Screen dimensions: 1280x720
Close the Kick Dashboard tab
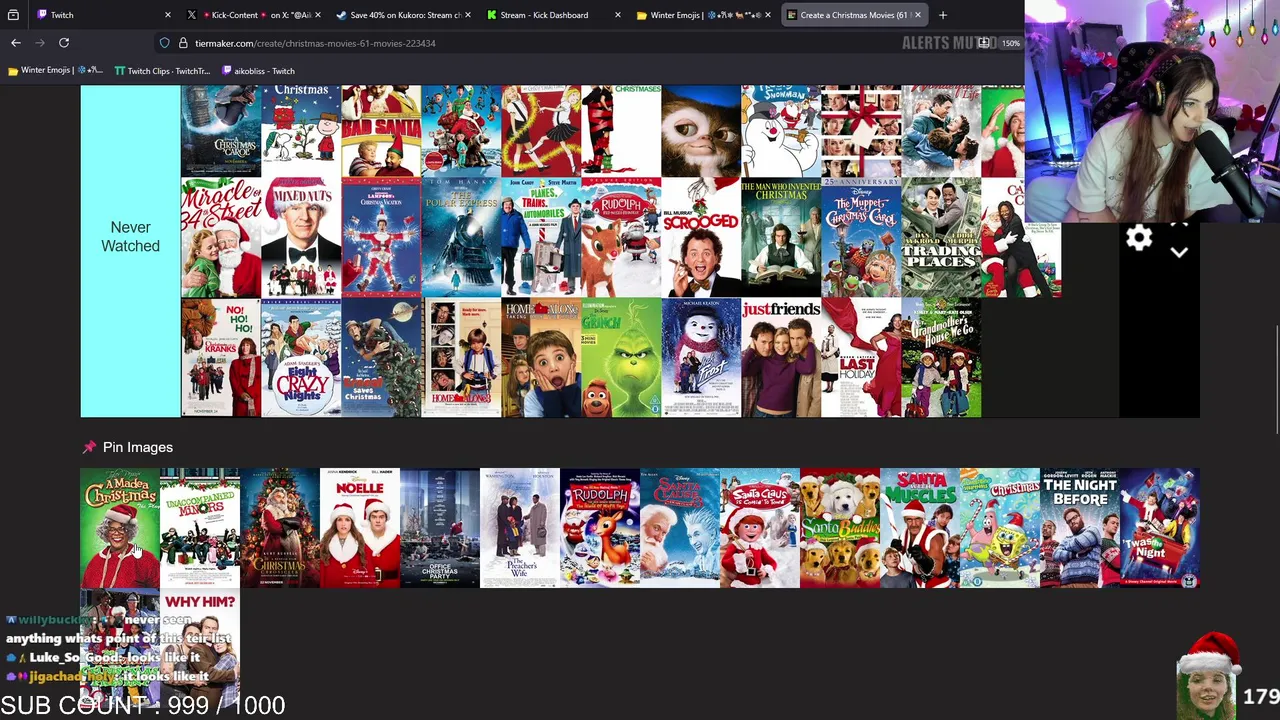click(x=617, y=15)
